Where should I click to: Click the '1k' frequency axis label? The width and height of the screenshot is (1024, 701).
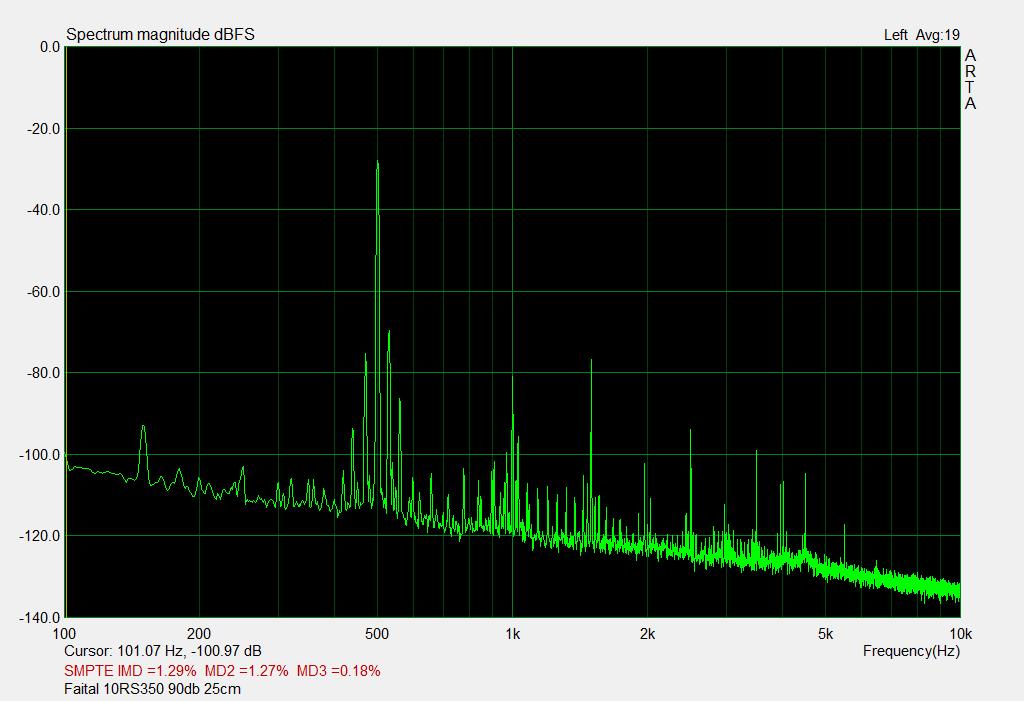pyautogui.click(x=512, y=633)
